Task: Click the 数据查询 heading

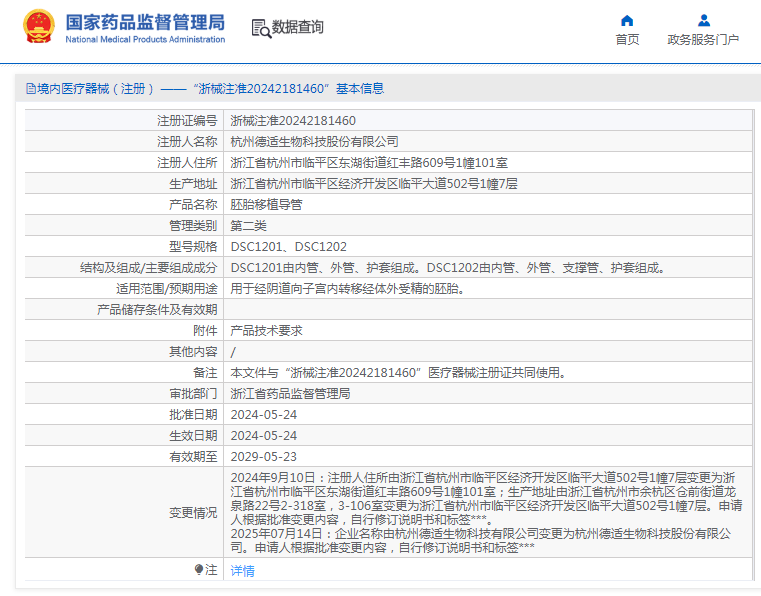Action: [x=298, y=27]
